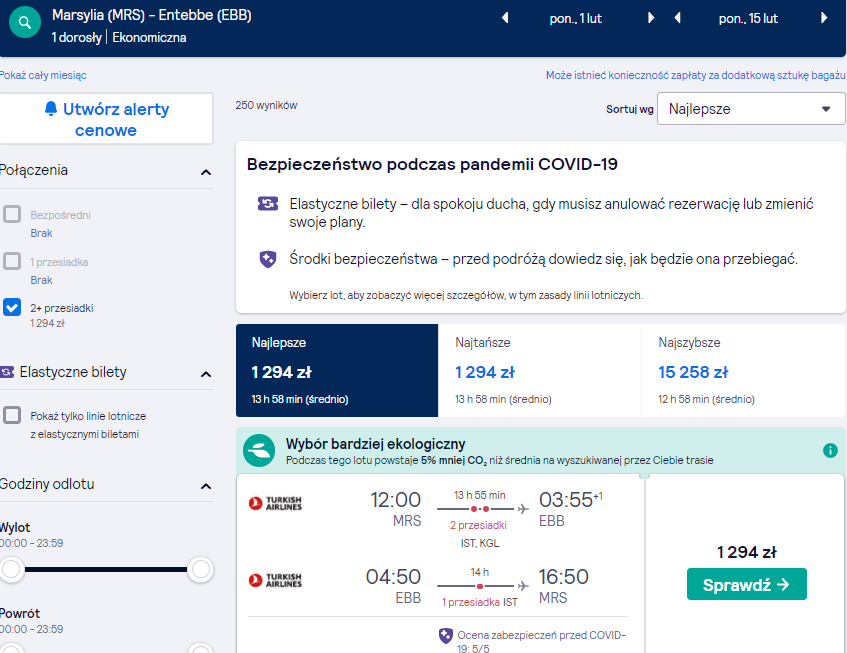Tick the Bezpośredni checkbox
The image size is (847, 653).
(x=12, y=214)
